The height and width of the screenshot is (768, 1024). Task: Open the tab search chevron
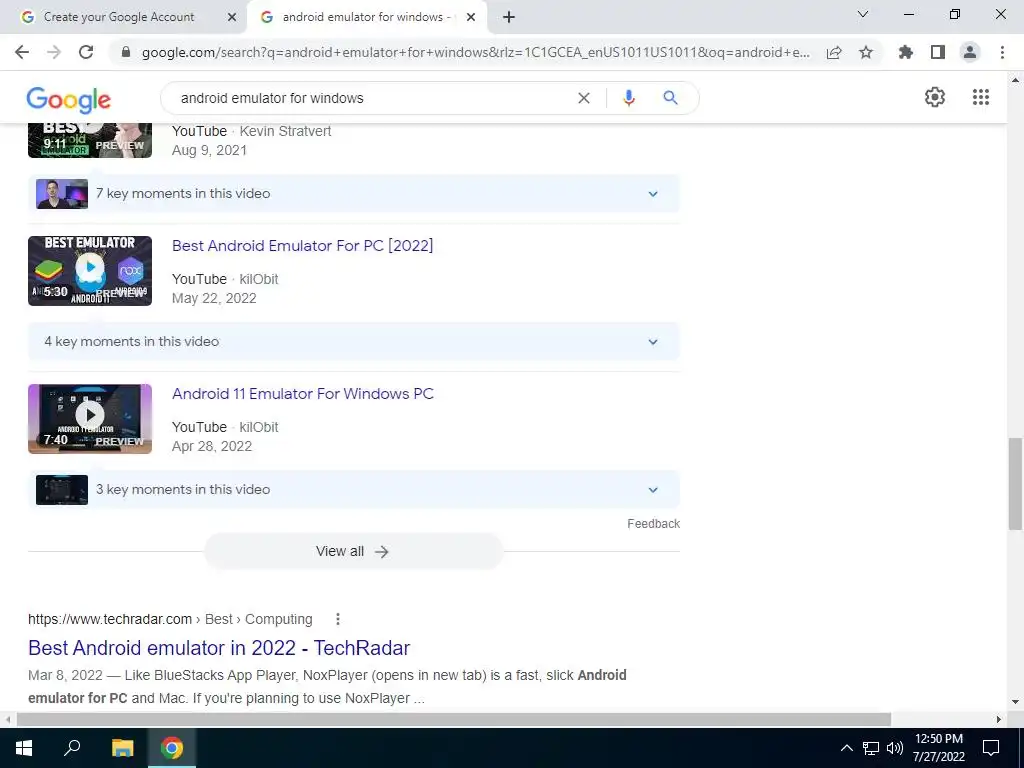[863, 14]
